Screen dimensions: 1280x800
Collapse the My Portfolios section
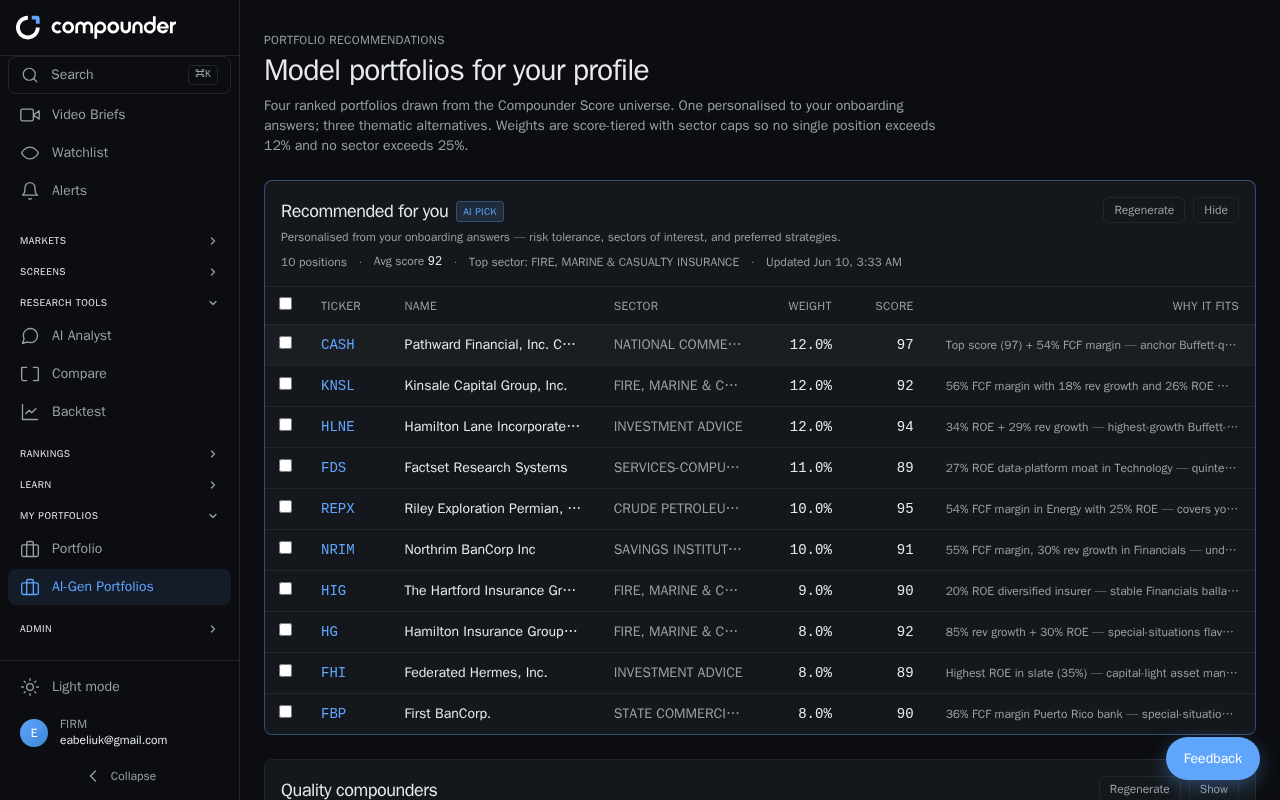[x=119, y=516]
